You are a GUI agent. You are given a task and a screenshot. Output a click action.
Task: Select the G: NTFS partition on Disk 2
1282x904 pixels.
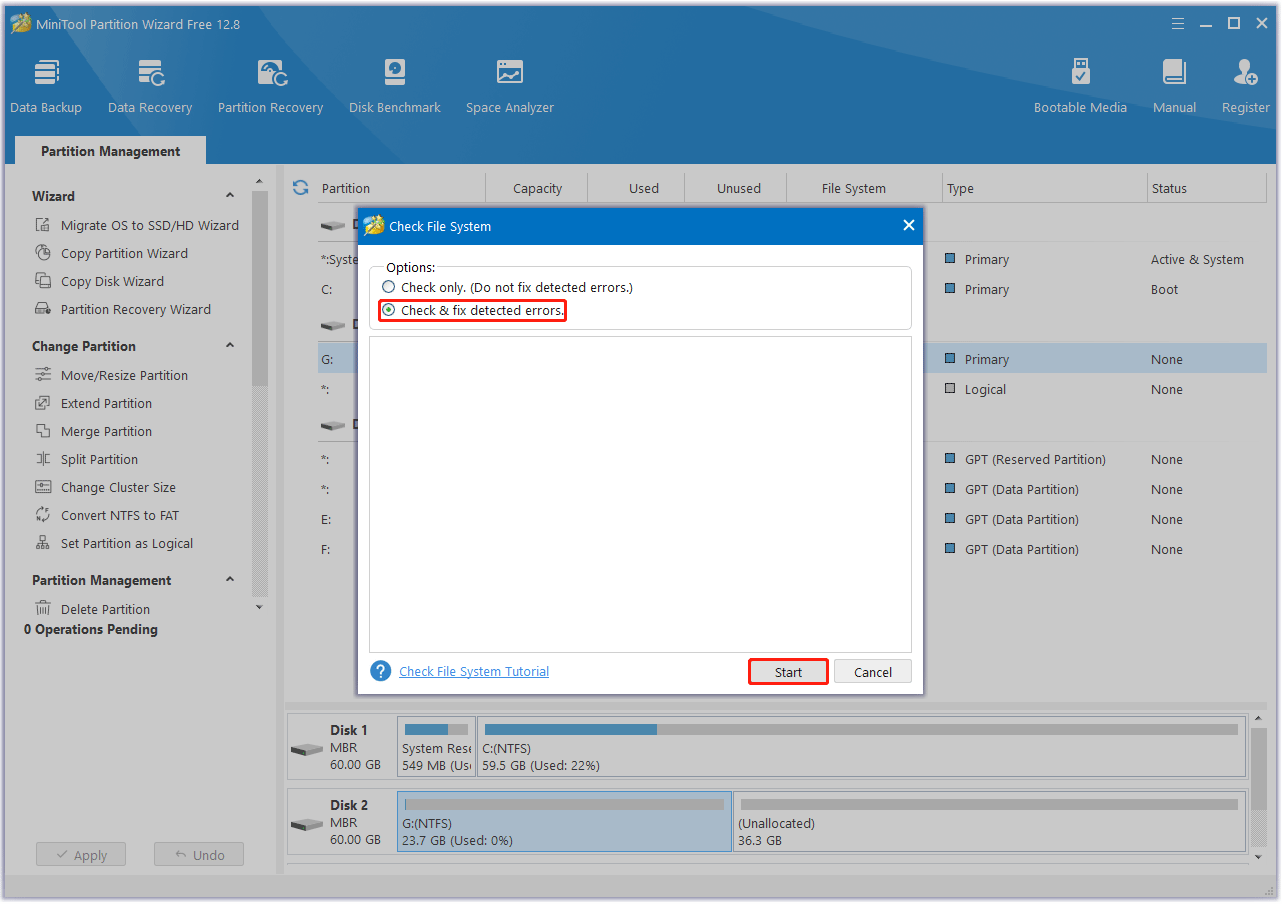point(563,822)
